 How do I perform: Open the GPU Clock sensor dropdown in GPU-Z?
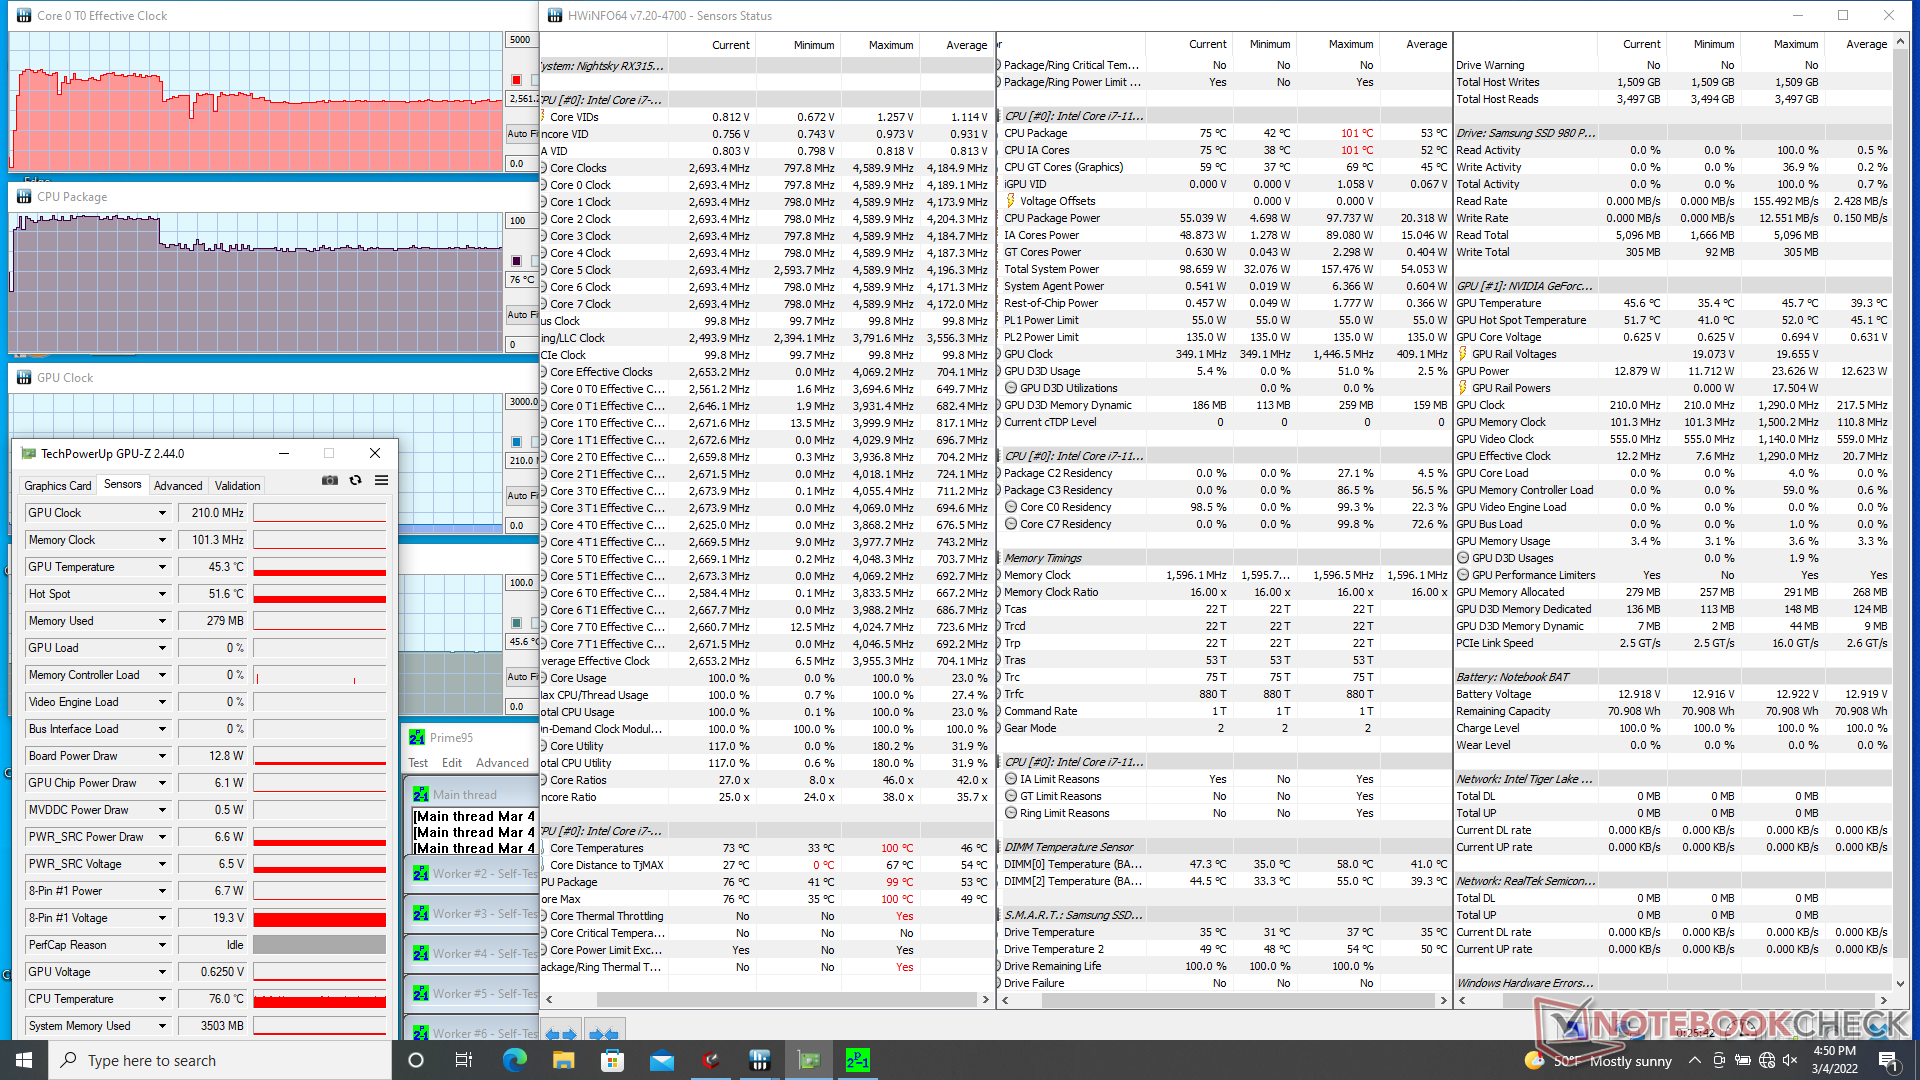tap(162, 513)
